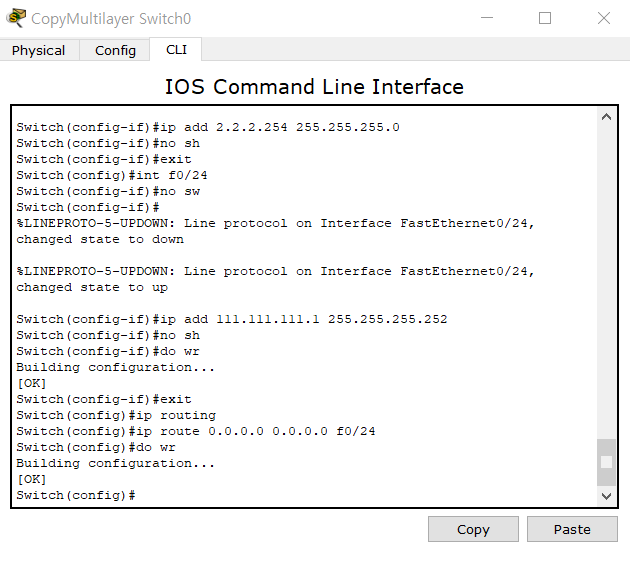The height and width of the screenshot is (572, 630).
Task: Switch to the Physical tab
Action: (39, 50)
